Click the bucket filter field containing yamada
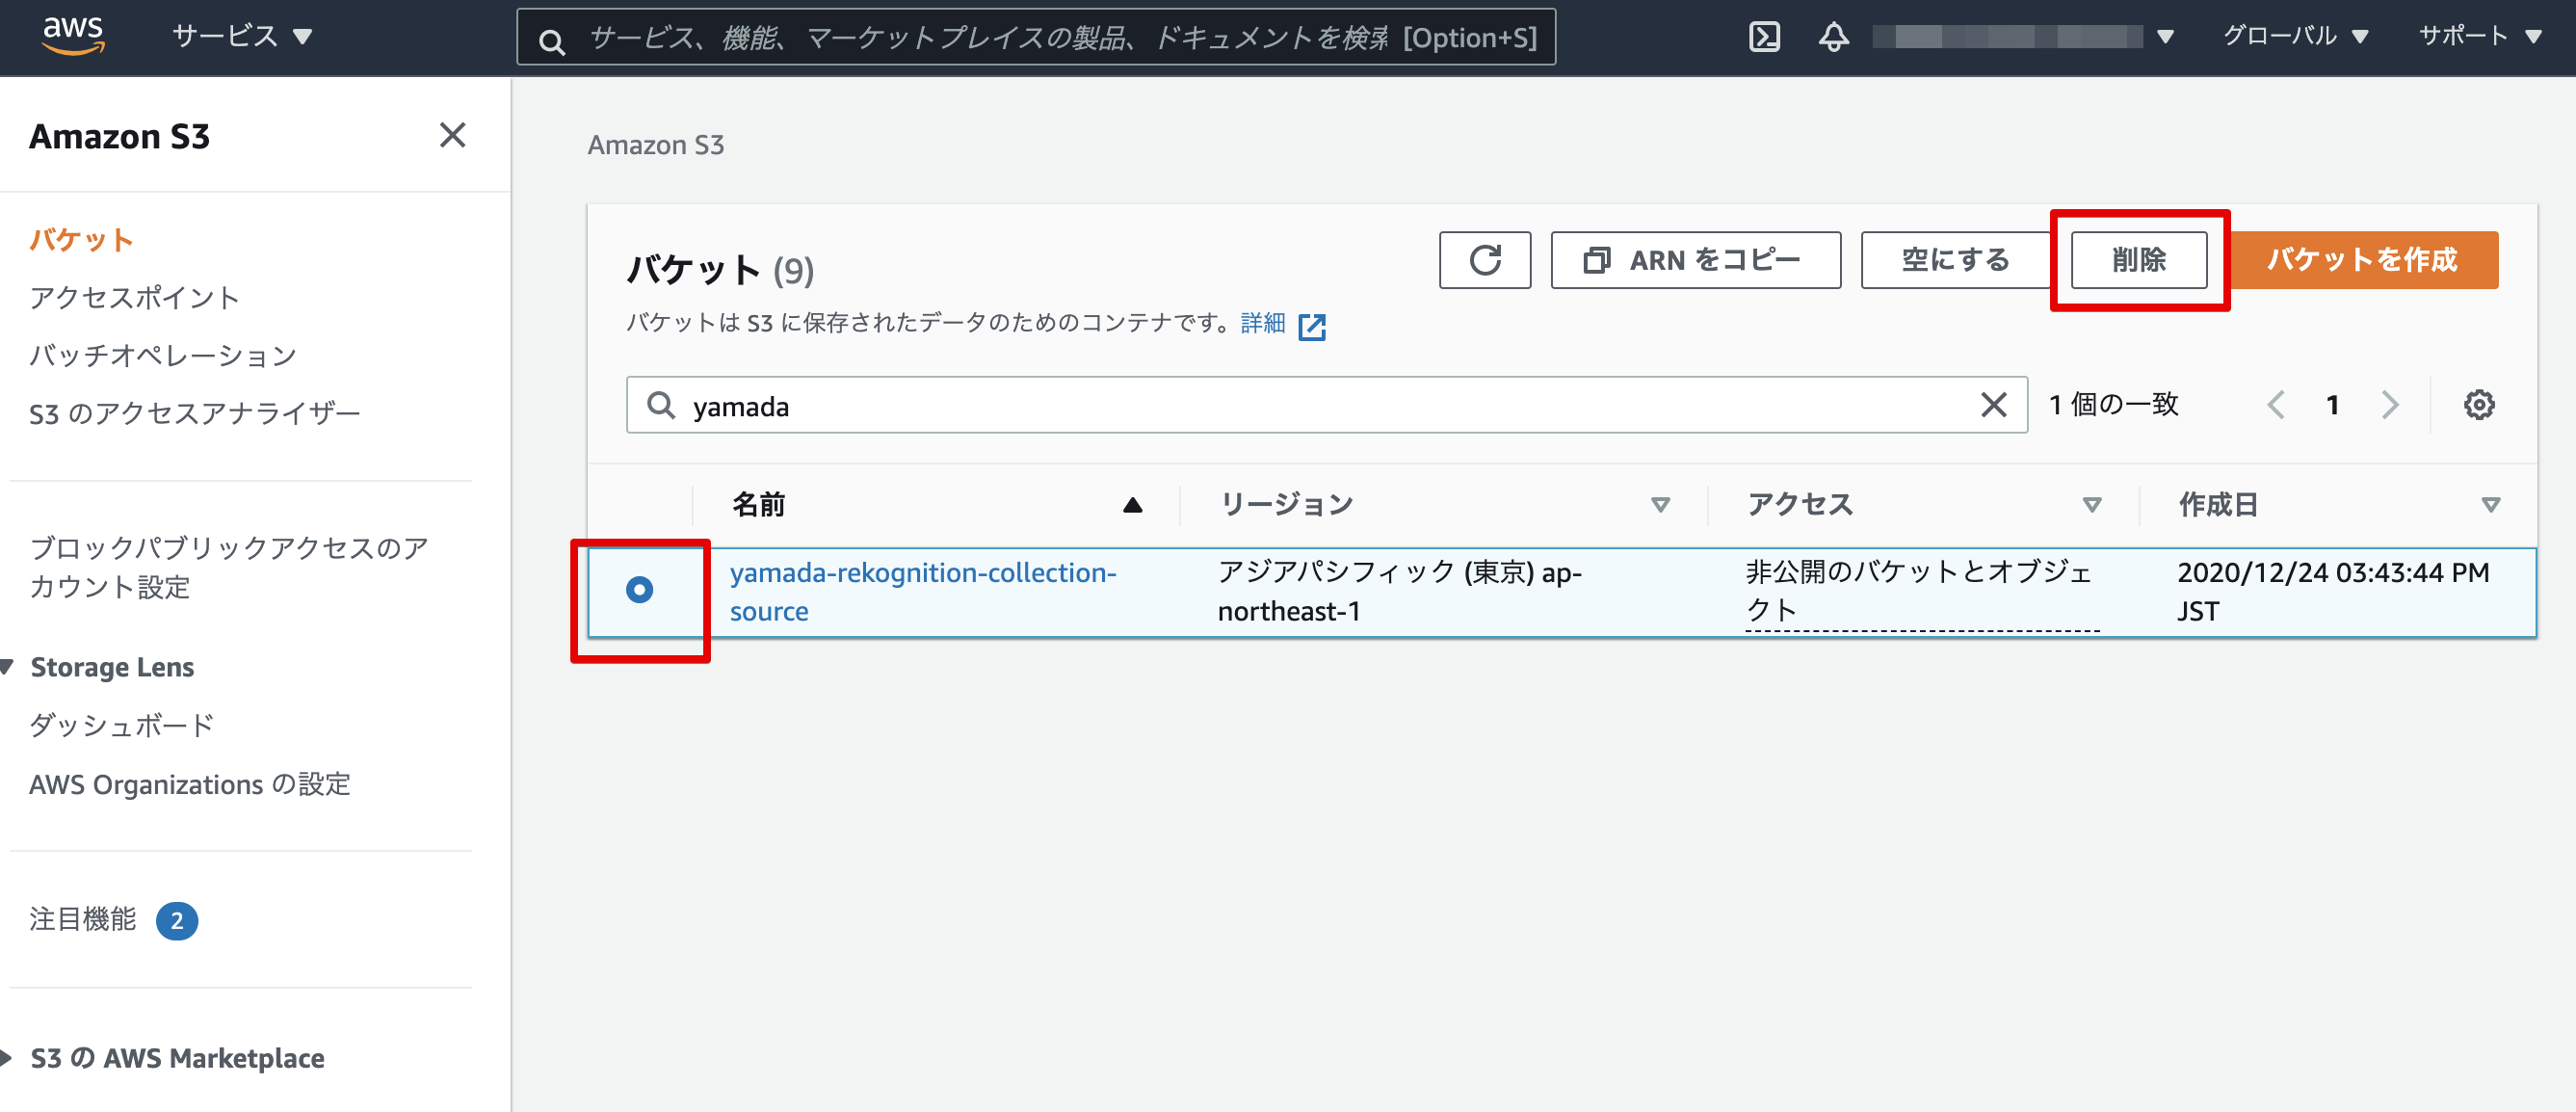Image resolution: width=2576 pixels, height=1112 pixels. point(1326,405)
